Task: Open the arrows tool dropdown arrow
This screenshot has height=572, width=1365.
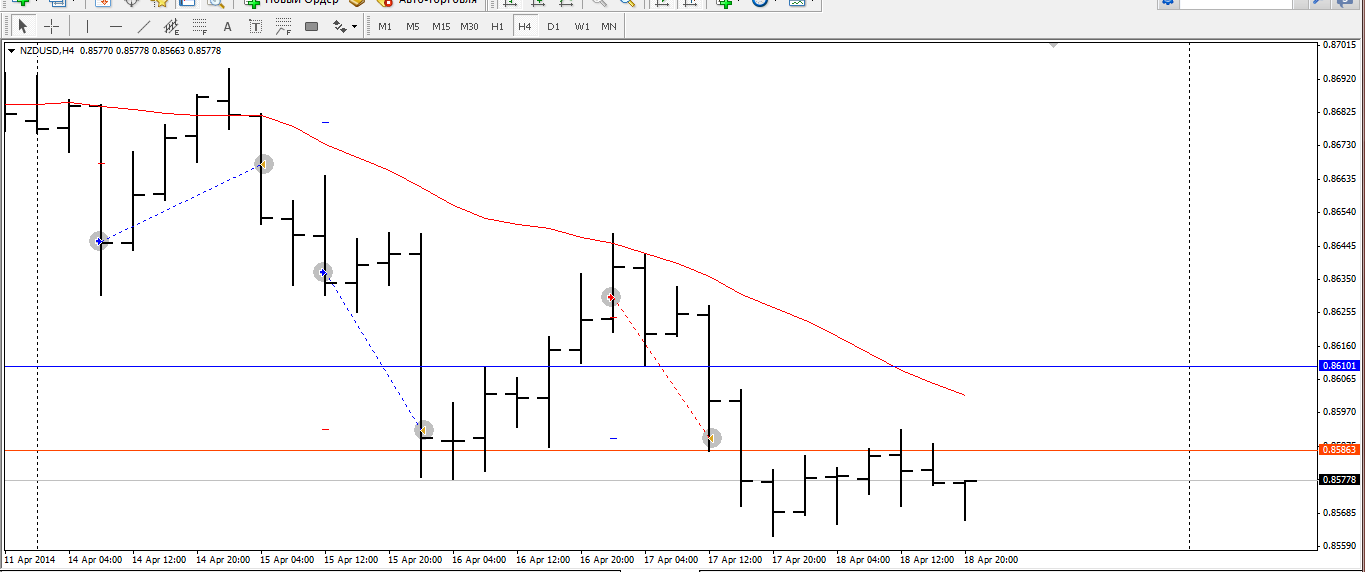Action: tap(355, 27)
